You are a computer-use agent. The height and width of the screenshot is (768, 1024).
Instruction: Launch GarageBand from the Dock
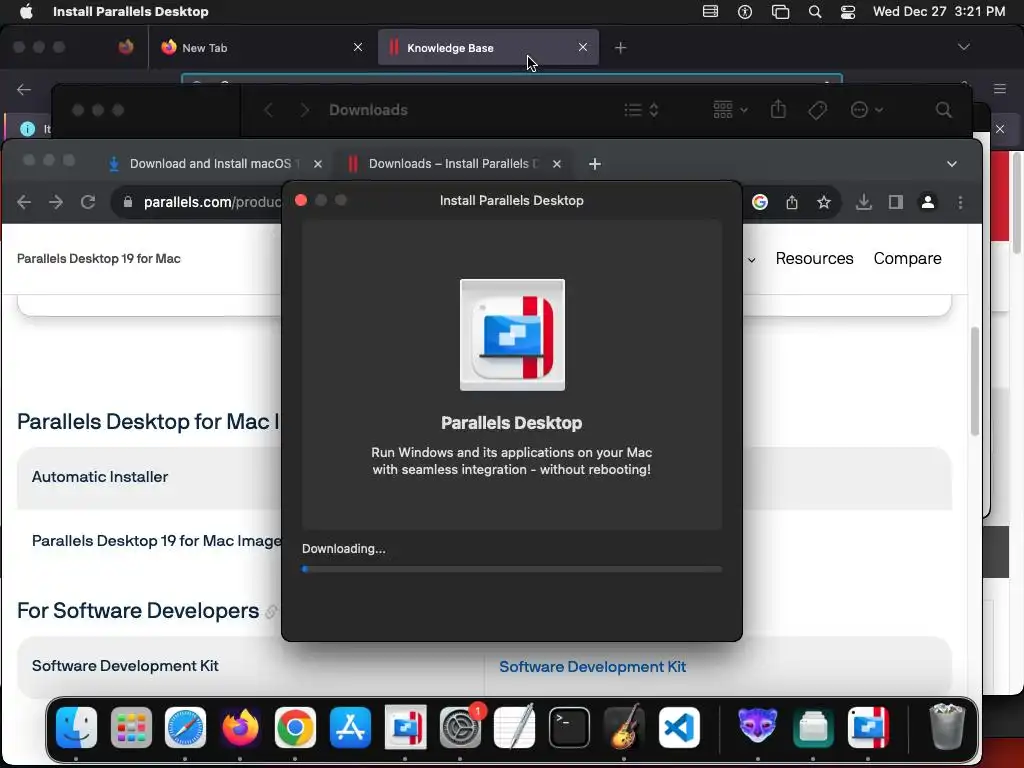pyautogui.click(x=624, y=728)
